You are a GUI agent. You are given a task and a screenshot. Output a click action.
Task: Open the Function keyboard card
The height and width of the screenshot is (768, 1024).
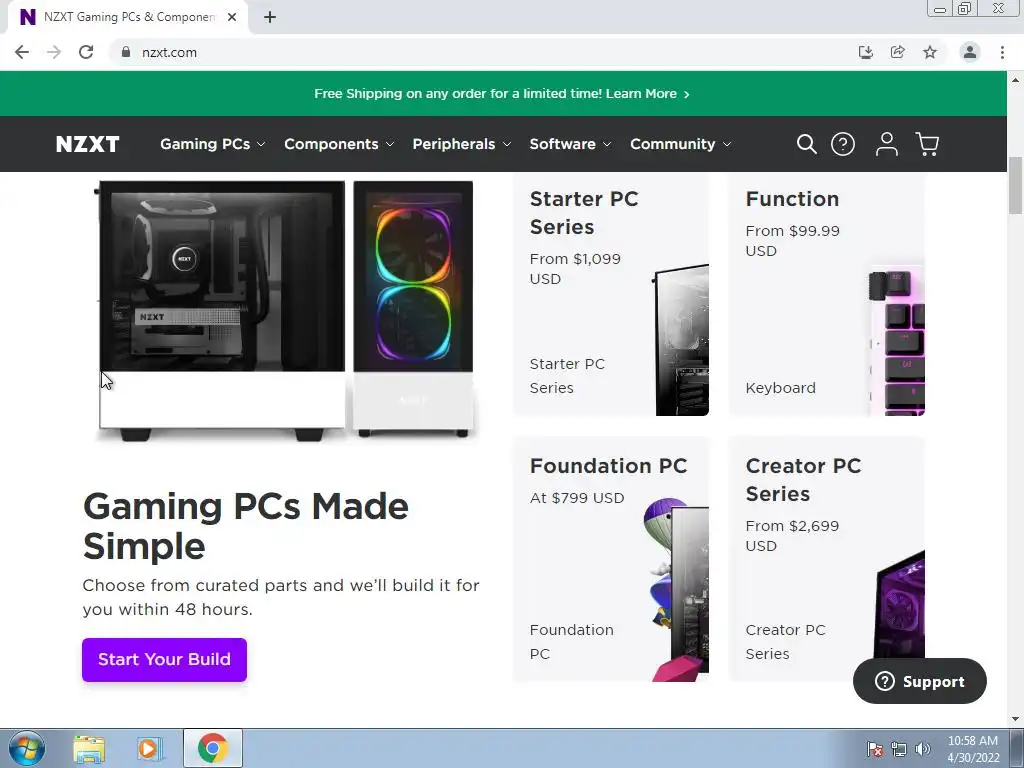click(827, 295)
